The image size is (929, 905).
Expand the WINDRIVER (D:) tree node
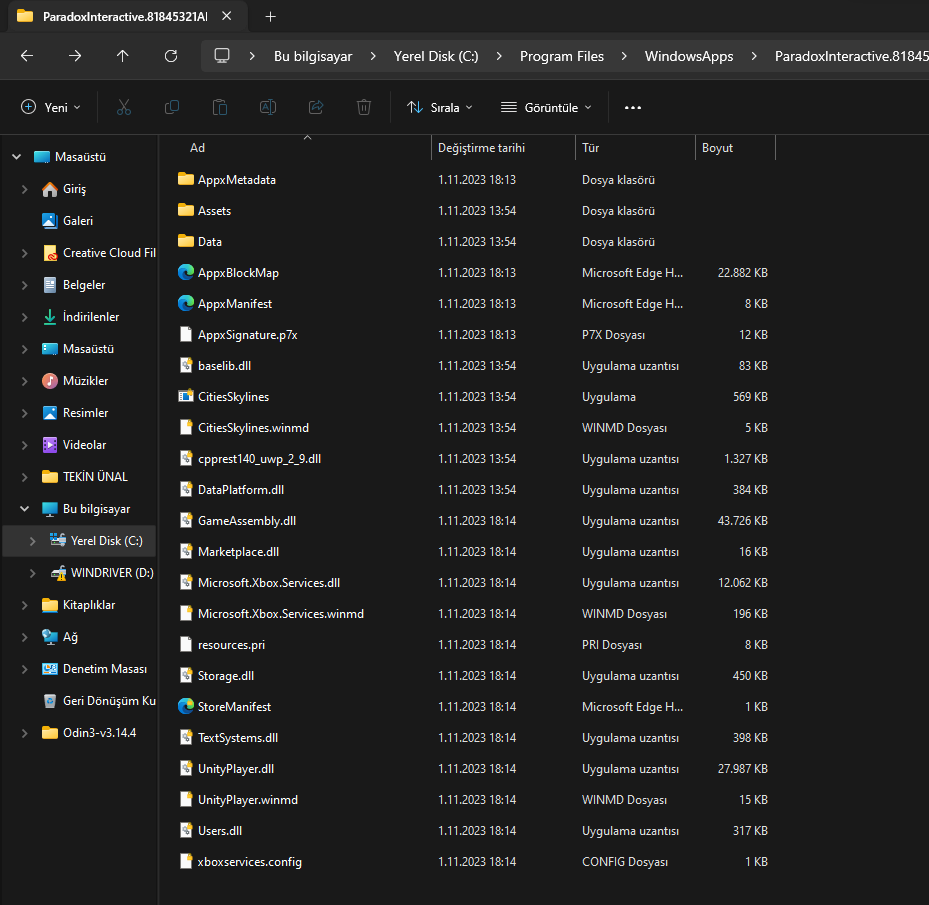33,573
